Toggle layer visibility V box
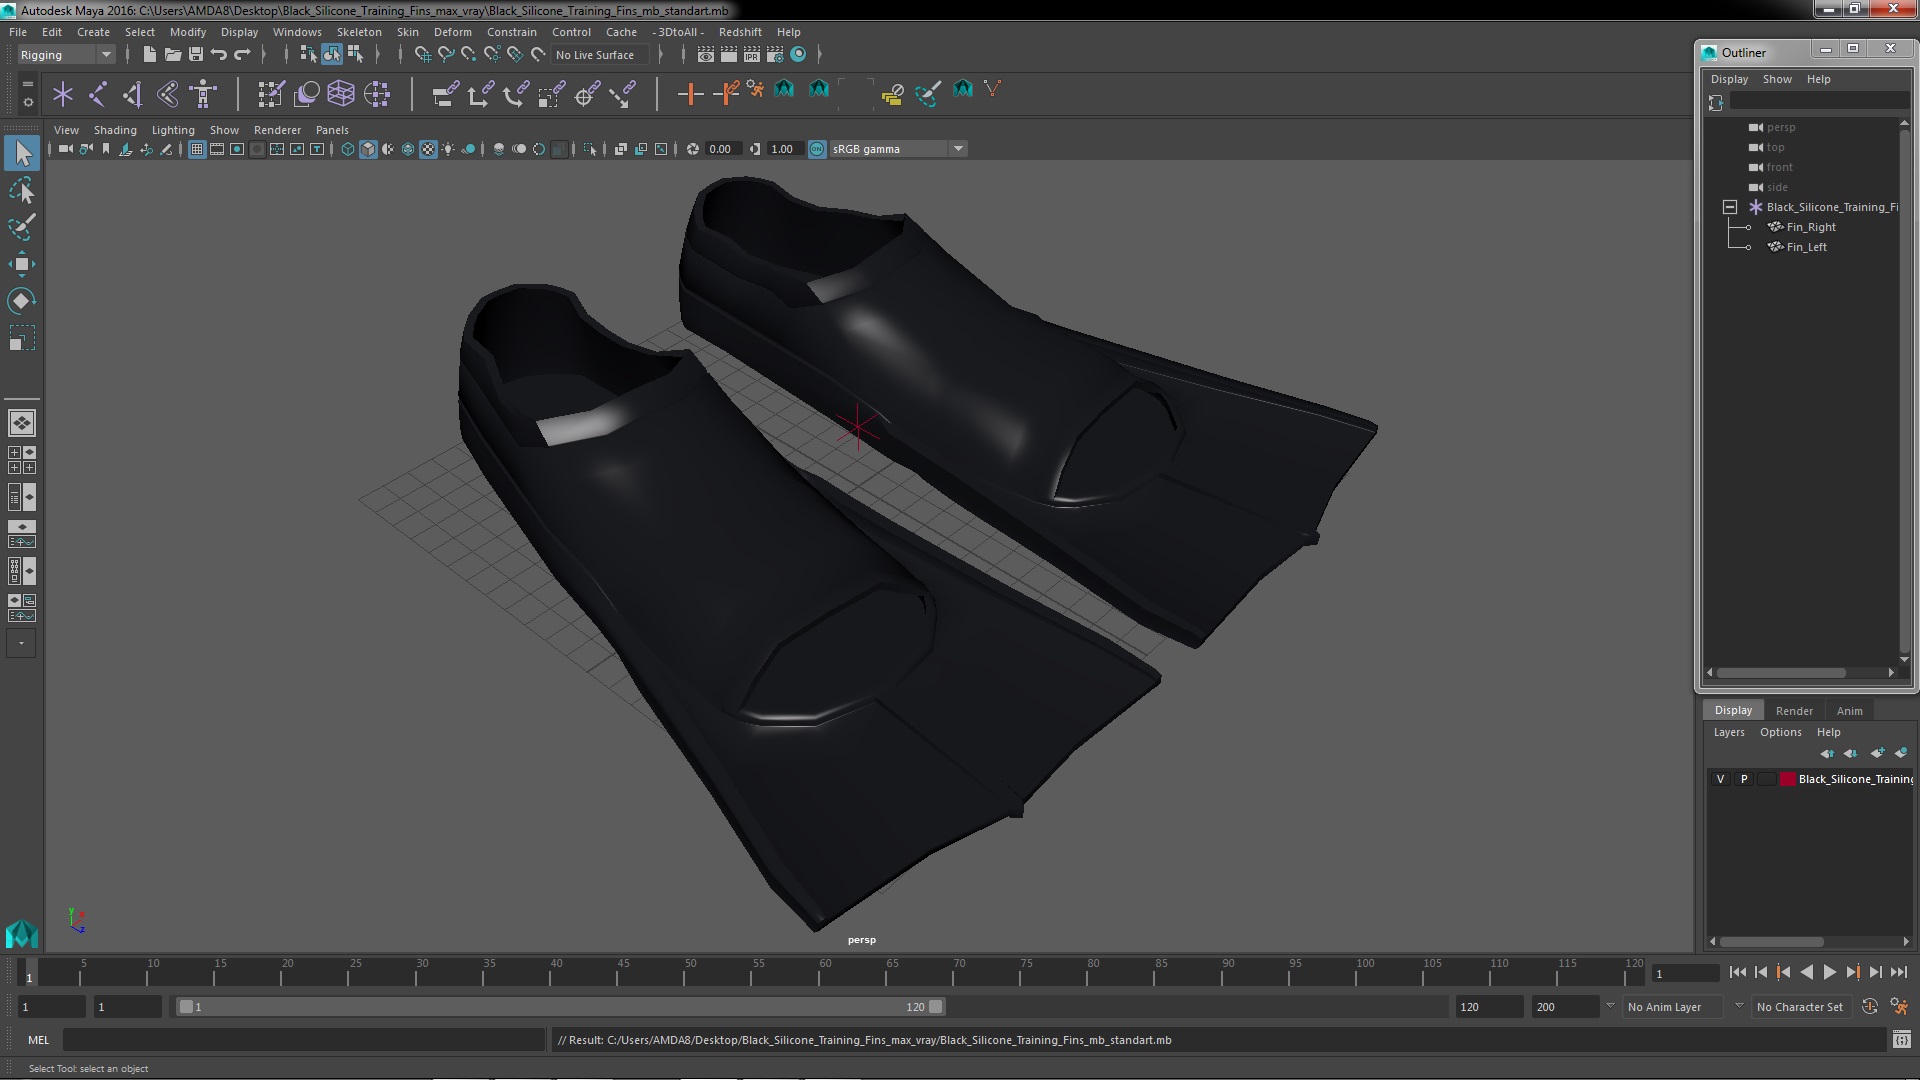 (x=1720, y=779)
